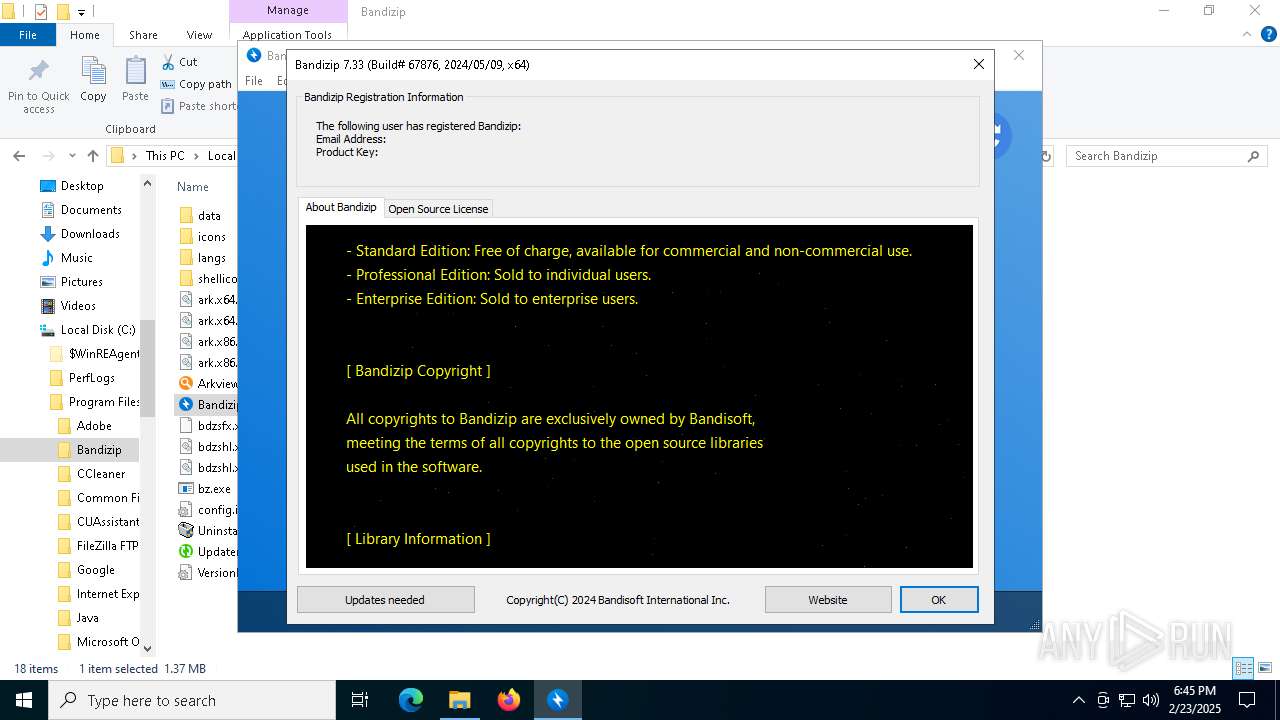Select the Bandizip application file in list
The image size is (1280, 720).
coord(207,405)
